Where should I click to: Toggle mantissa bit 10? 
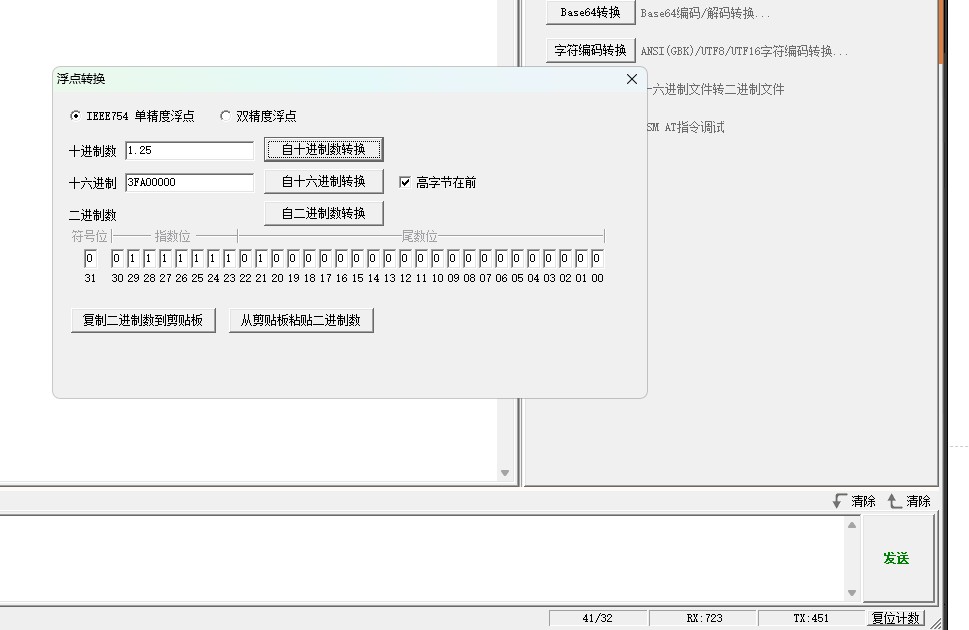click(438, 258)
